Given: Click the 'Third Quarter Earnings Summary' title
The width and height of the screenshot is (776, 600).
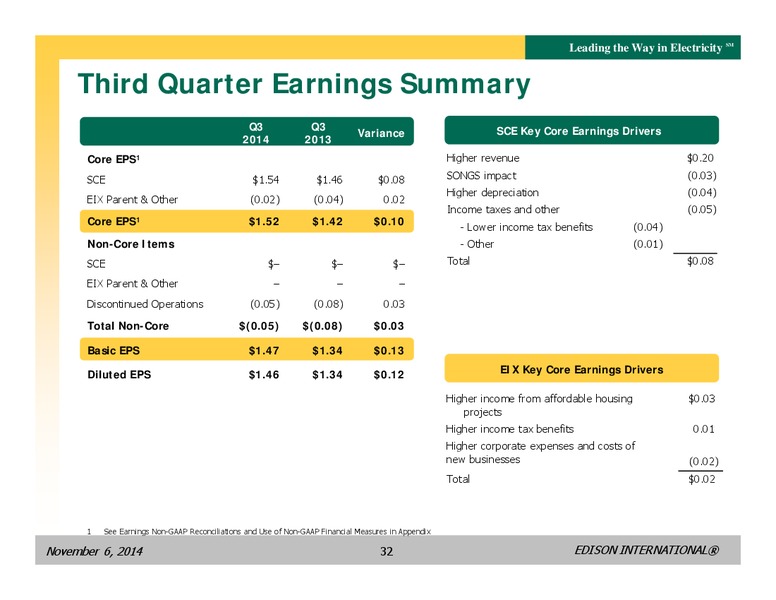Looking at the screenshot, I should [304, 84].
